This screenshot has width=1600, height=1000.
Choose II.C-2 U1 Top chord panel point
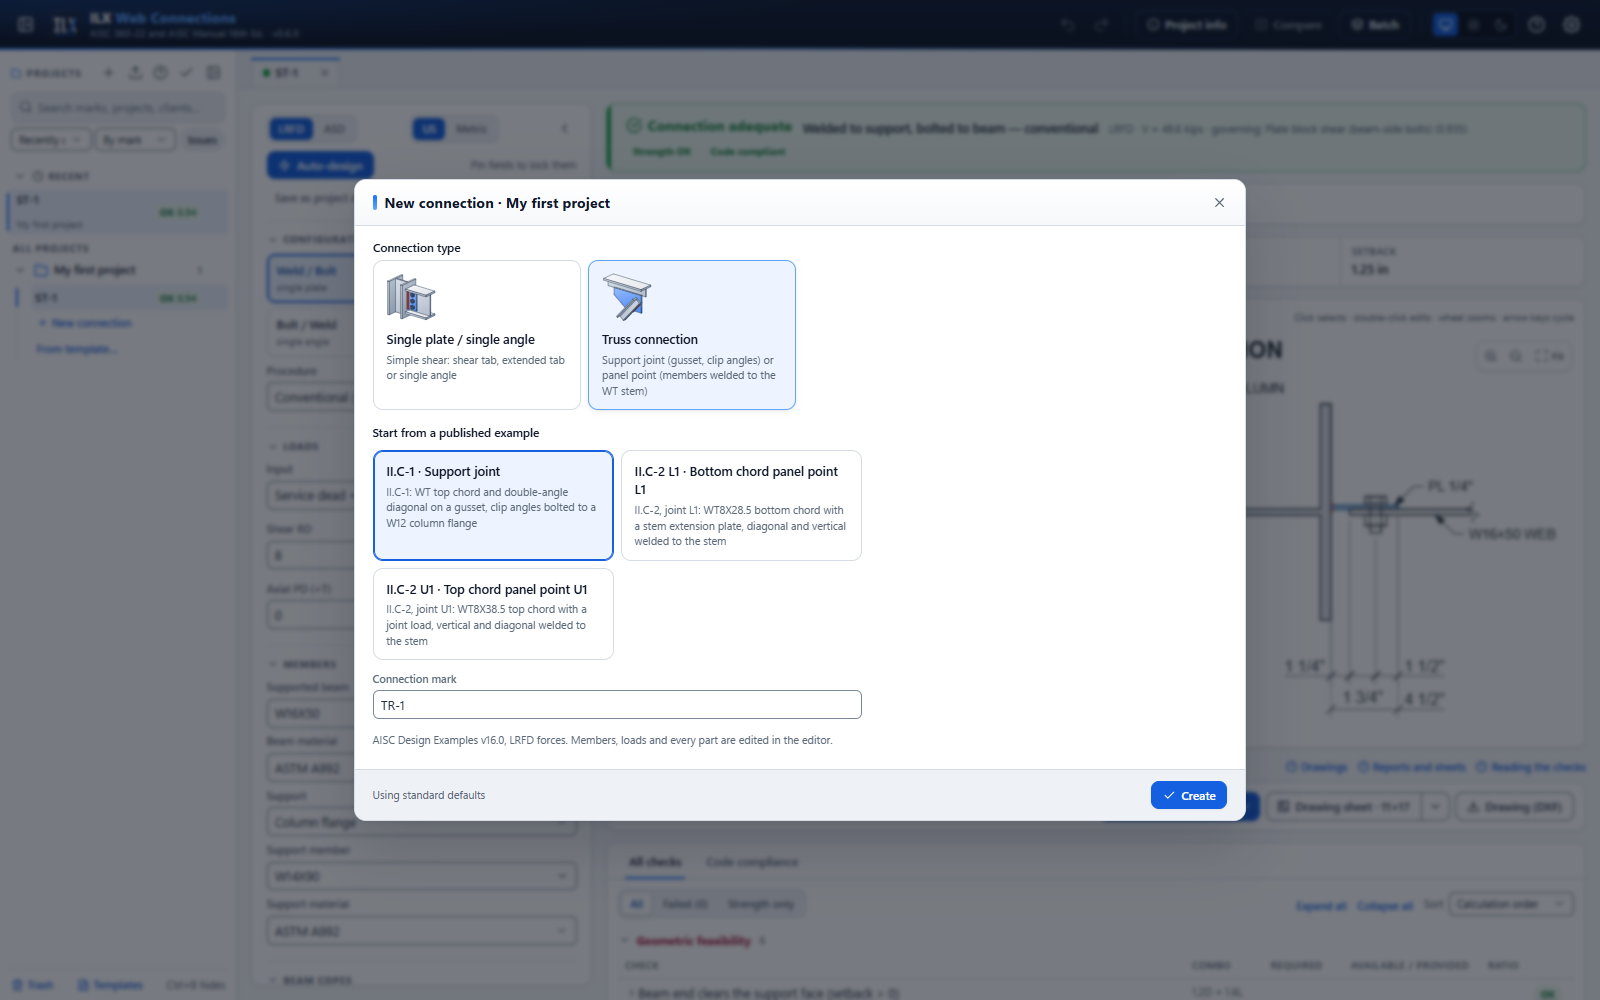(493, 614)
